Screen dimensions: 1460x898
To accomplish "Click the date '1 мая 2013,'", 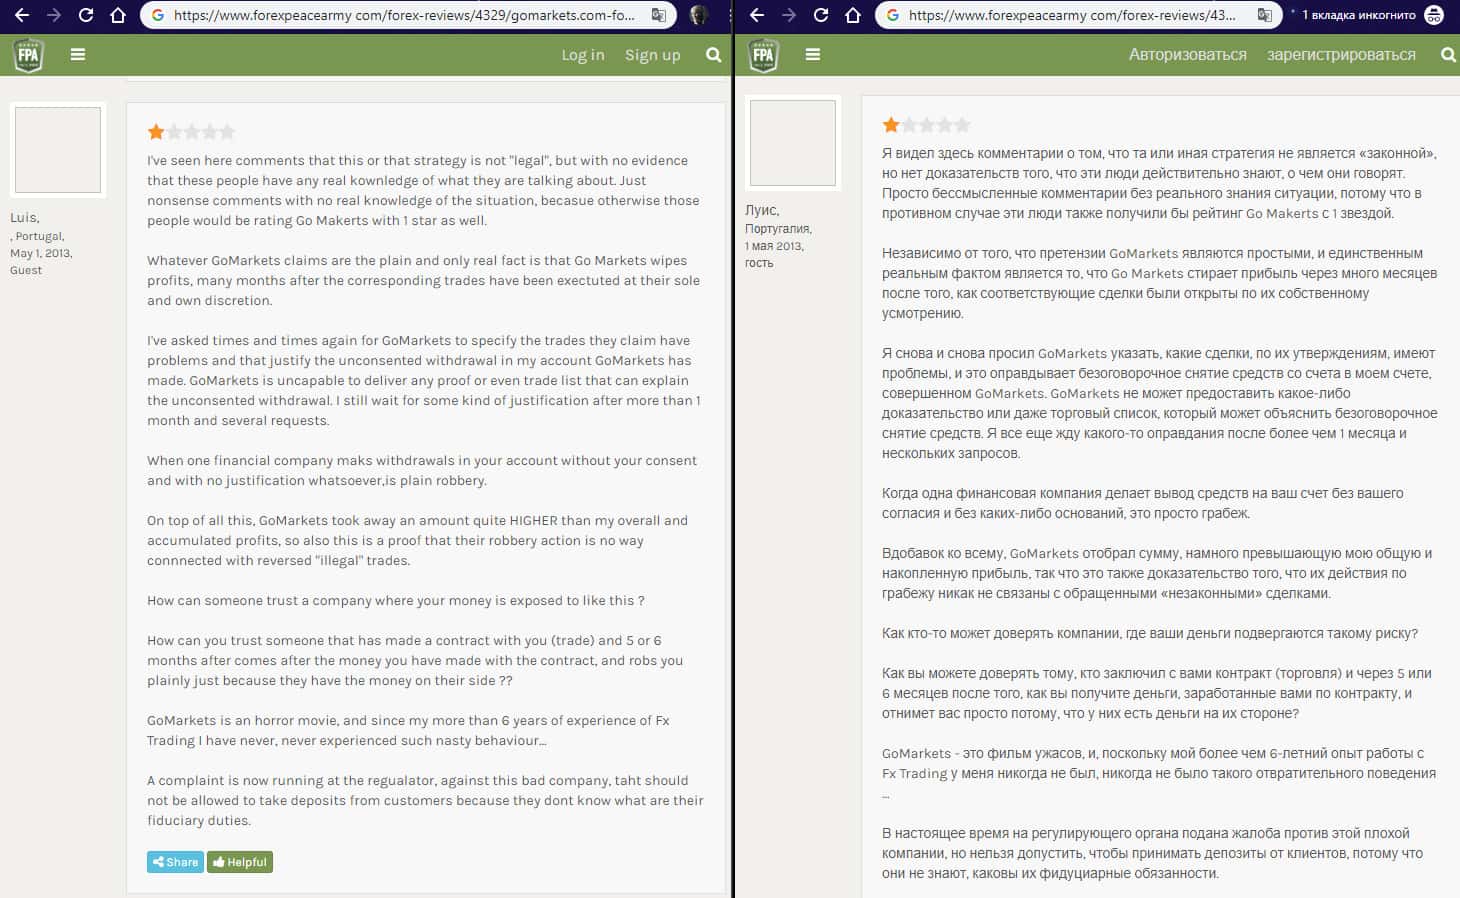I will 774,246.
